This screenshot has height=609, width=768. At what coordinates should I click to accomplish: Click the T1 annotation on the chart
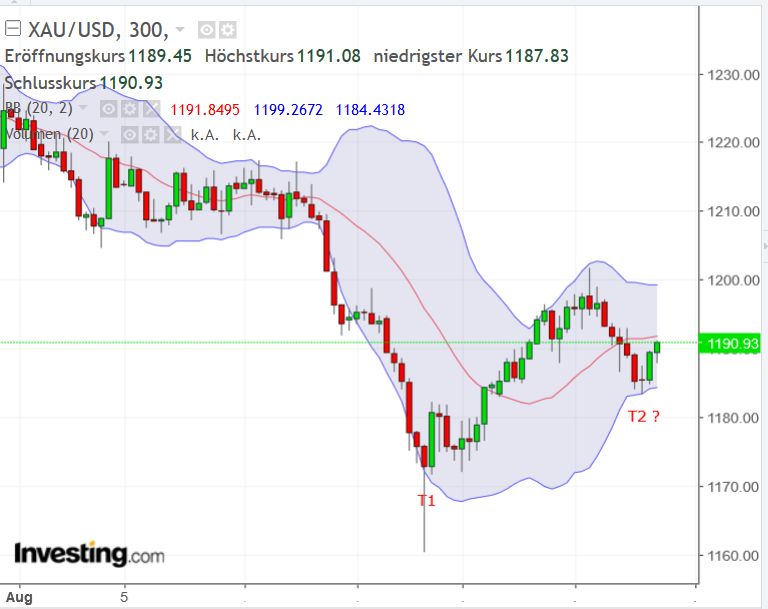click(x=426, y=501)
